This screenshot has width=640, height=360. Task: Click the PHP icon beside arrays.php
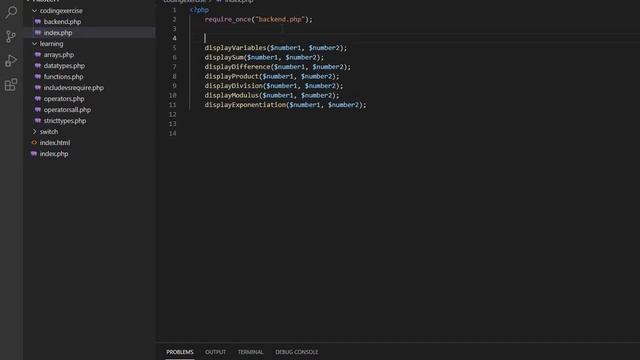click(x=38, y=55)
